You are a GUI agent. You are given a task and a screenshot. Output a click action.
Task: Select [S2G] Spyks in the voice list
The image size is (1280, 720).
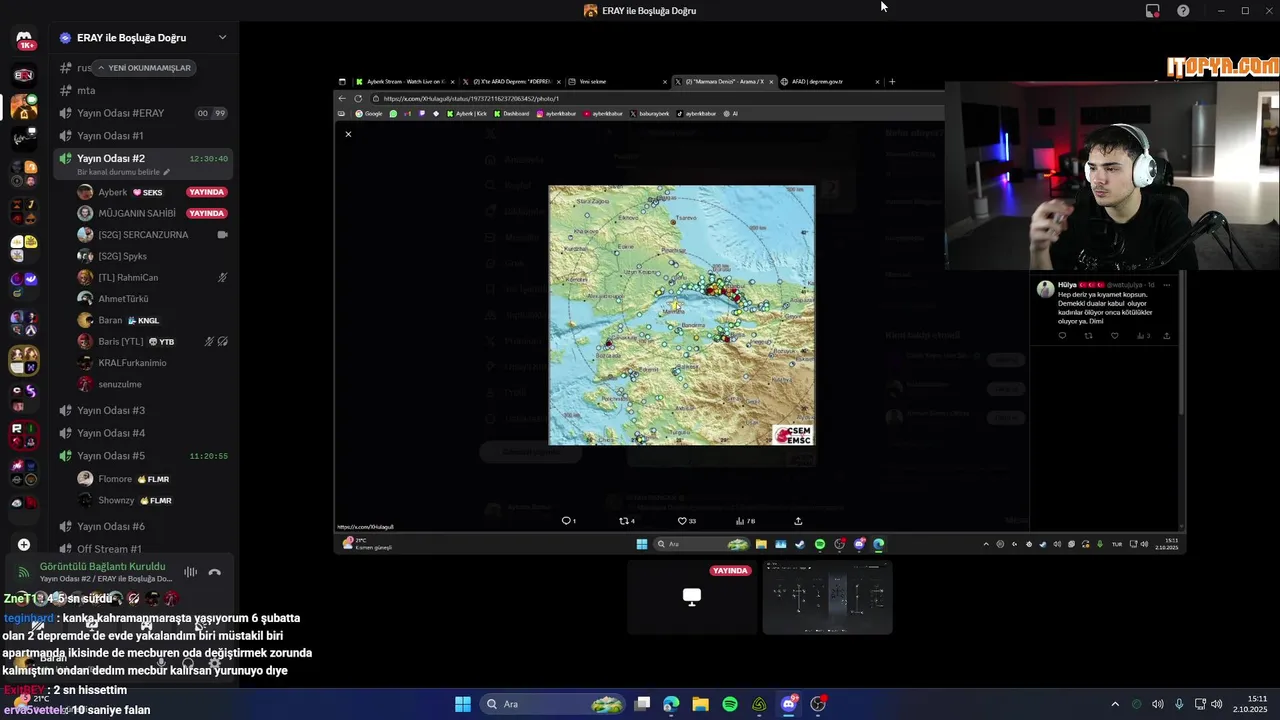pyautogui.click(x=153, y=256)
